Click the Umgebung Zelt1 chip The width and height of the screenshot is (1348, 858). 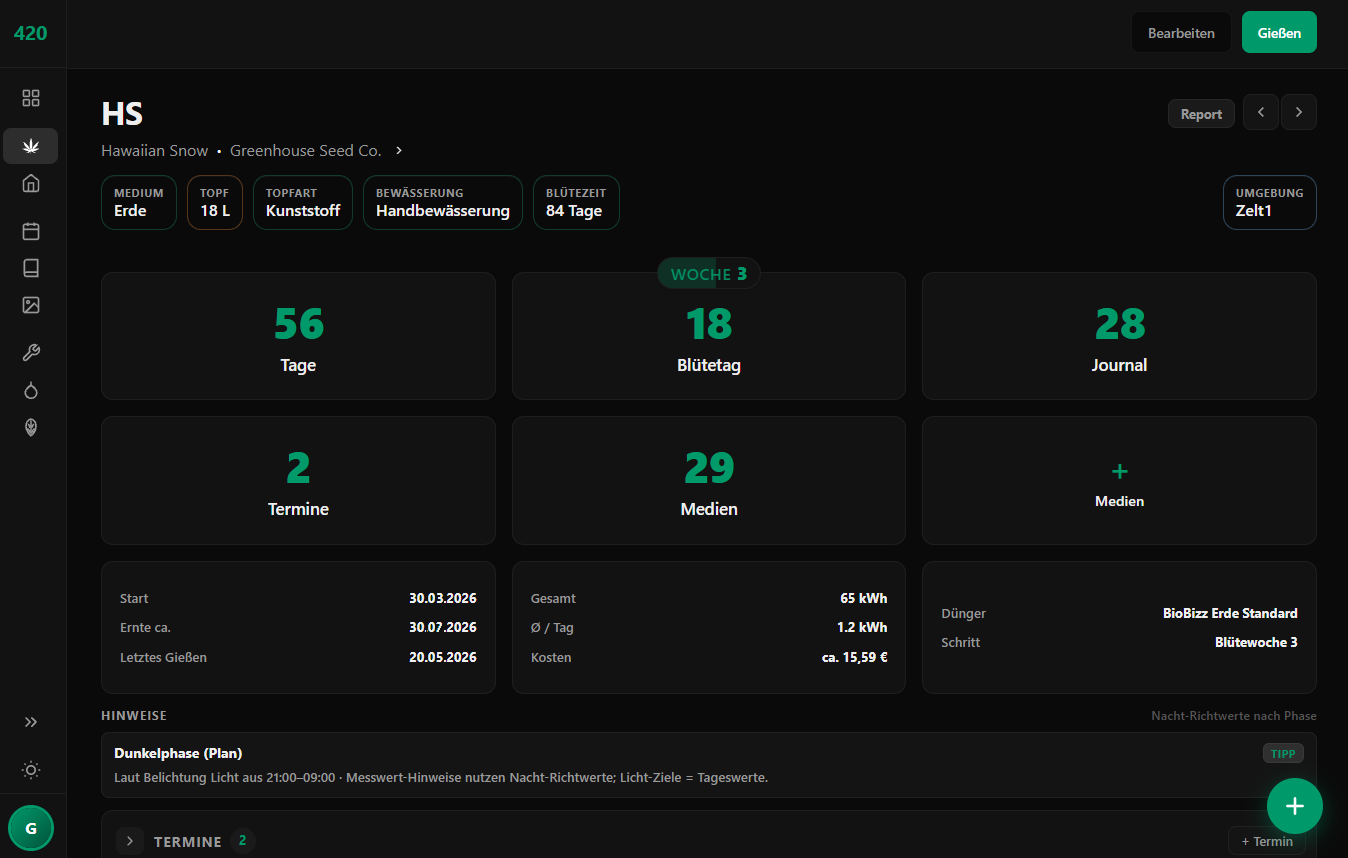tap(1270, 203)
